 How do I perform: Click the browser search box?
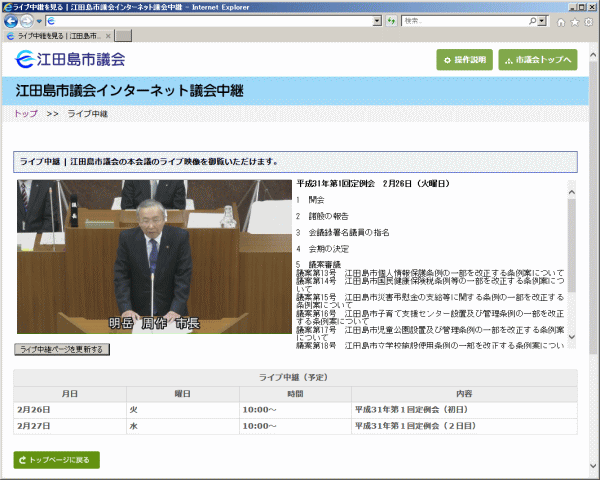(x=464, y=21)
